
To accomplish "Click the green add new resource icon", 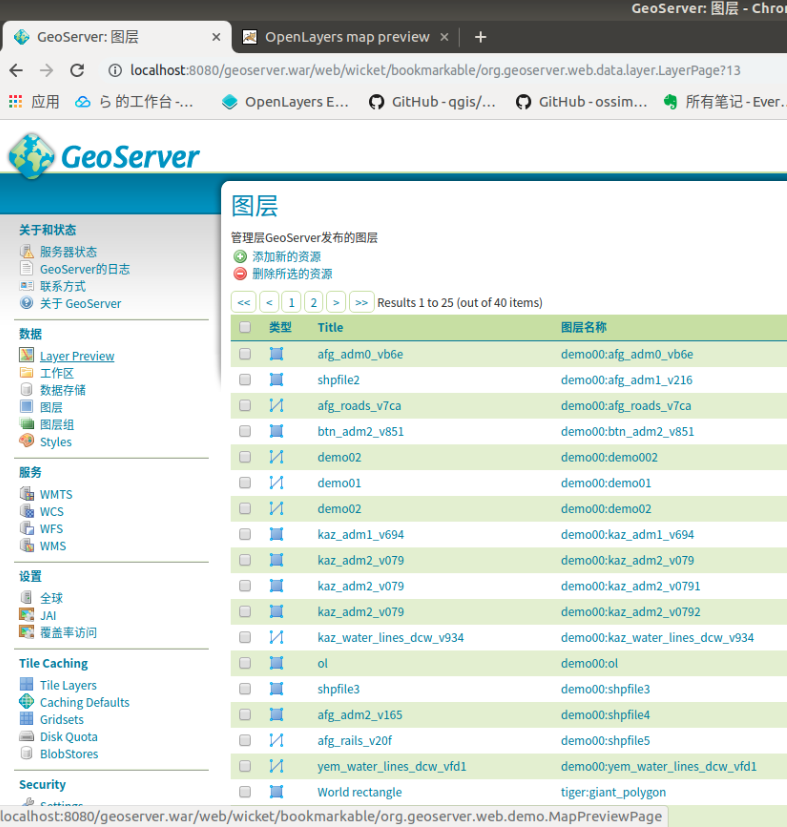I will tap(240, 257).
